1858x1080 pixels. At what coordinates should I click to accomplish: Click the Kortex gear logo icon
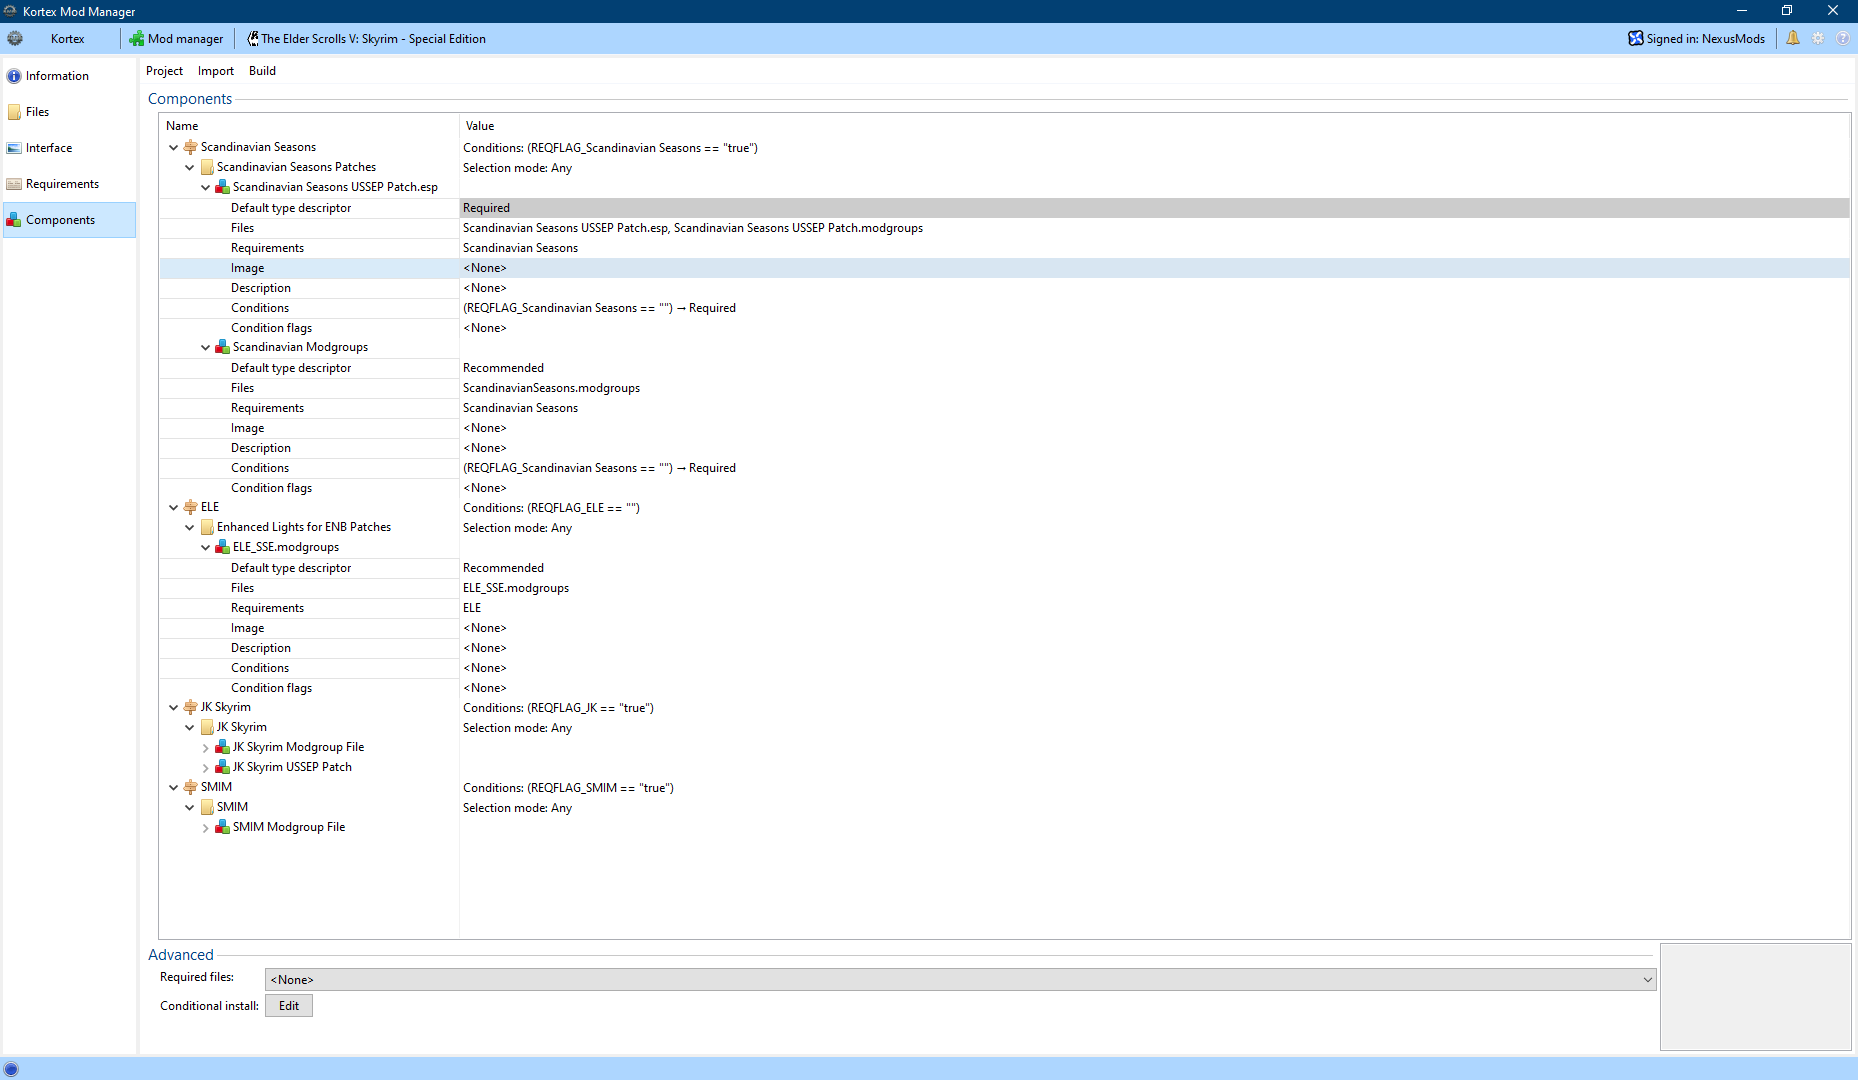coord(15,38)
